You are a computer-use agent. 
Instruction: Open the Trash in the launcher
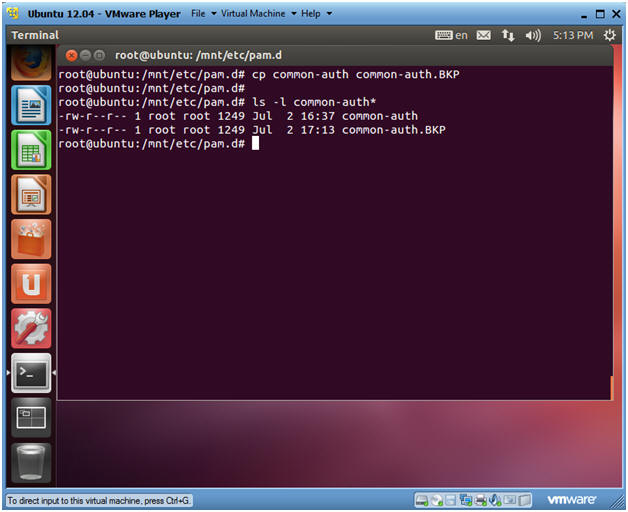click(x=31, y=463)
